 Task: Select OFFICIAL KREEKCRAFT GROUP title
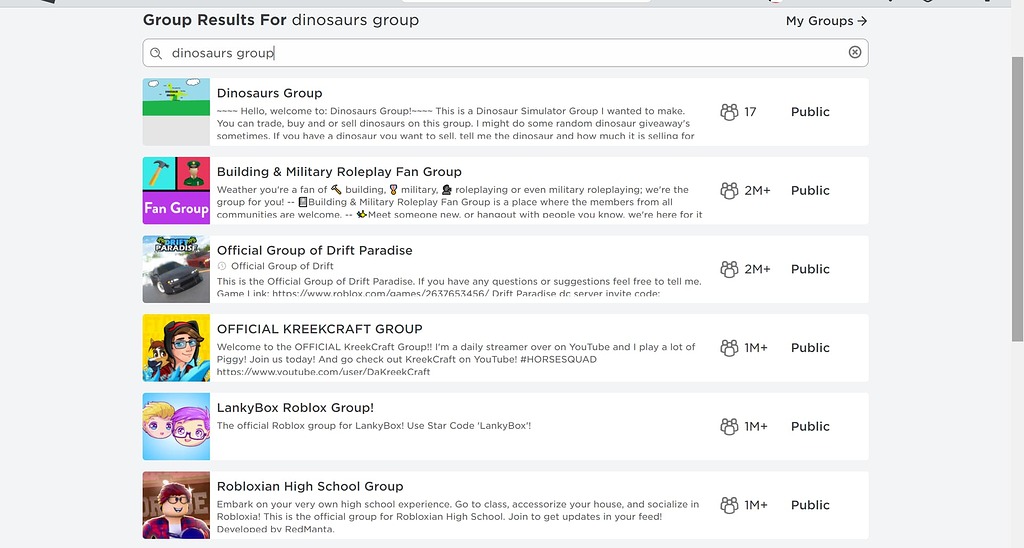(x=319, y=329)
